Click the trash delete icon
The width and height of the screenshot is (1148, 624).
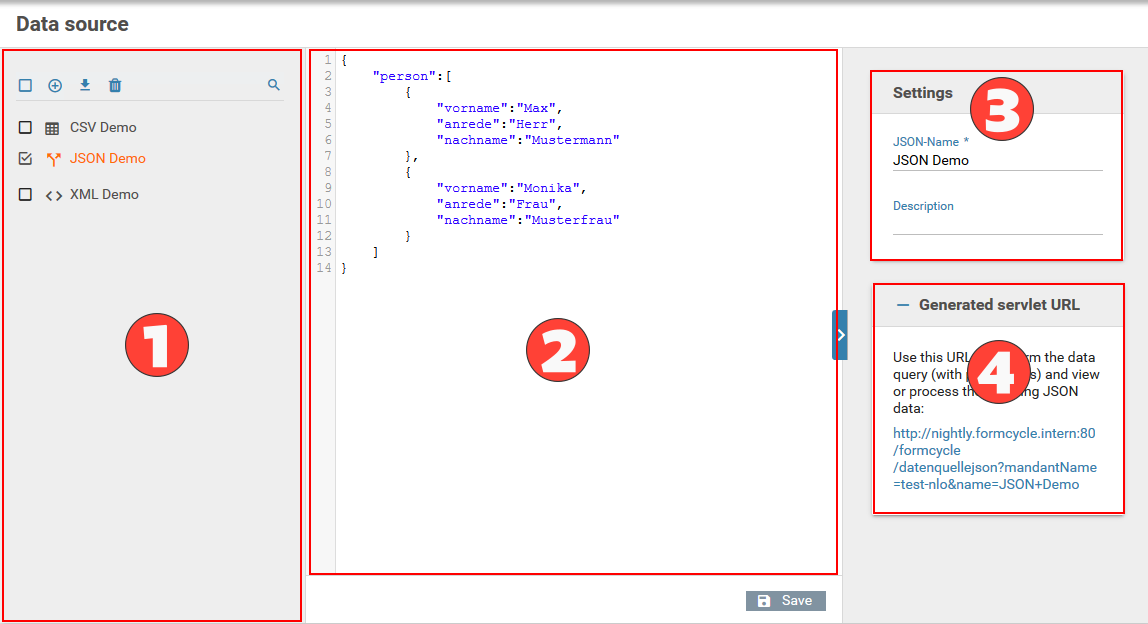pyautogui.click(x=115, y=86)
